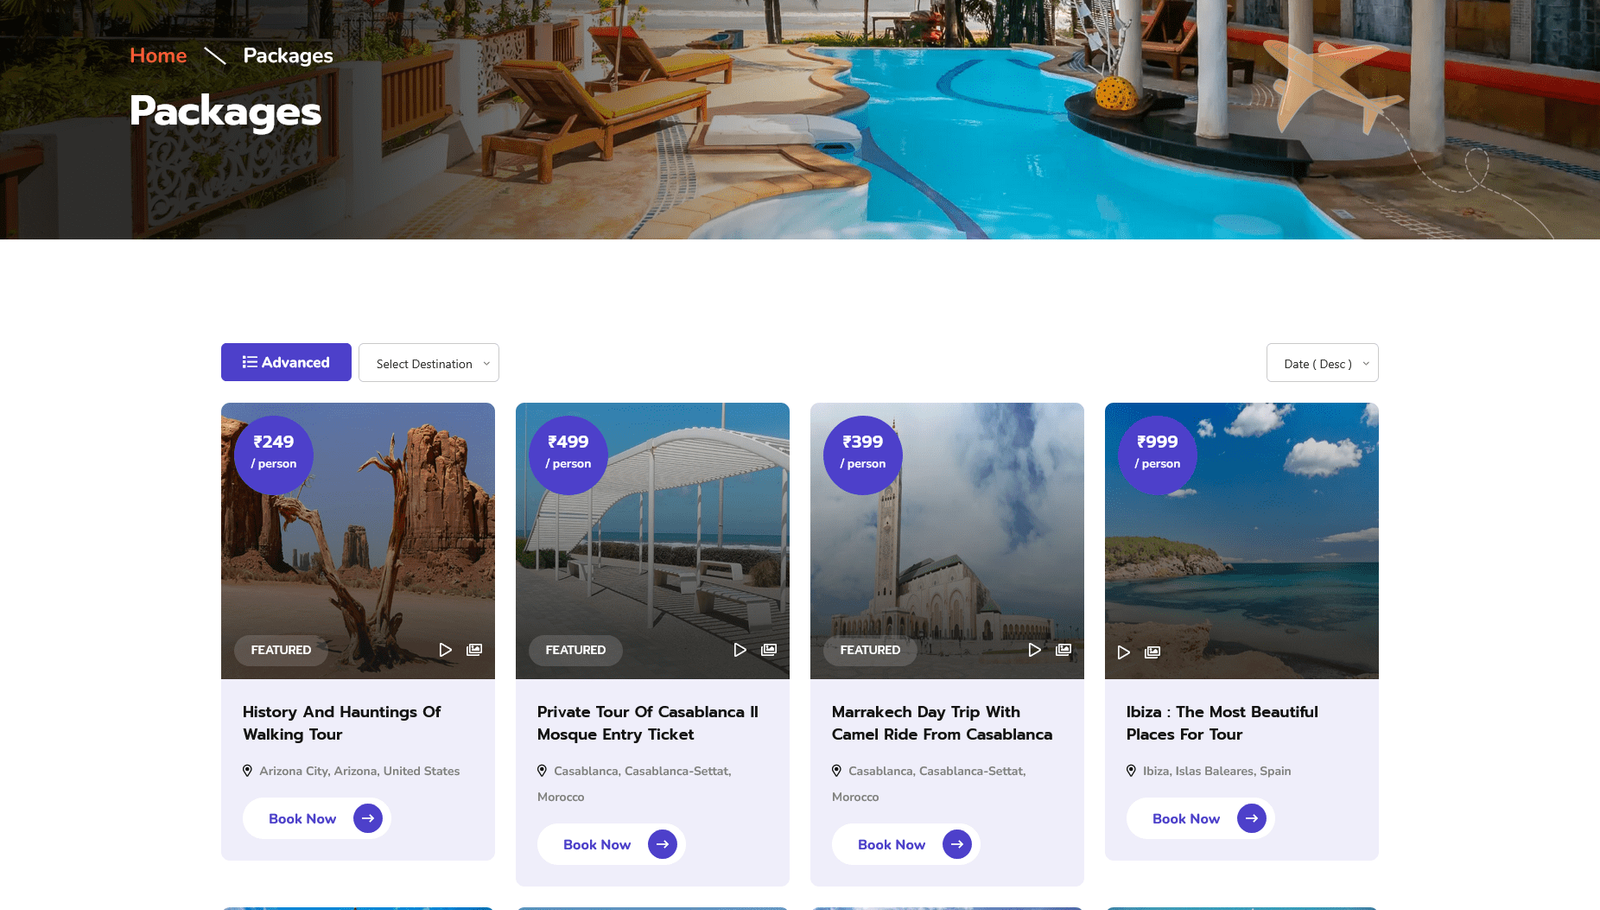Click the ₹399 per person price badge

tap(862, 454)
